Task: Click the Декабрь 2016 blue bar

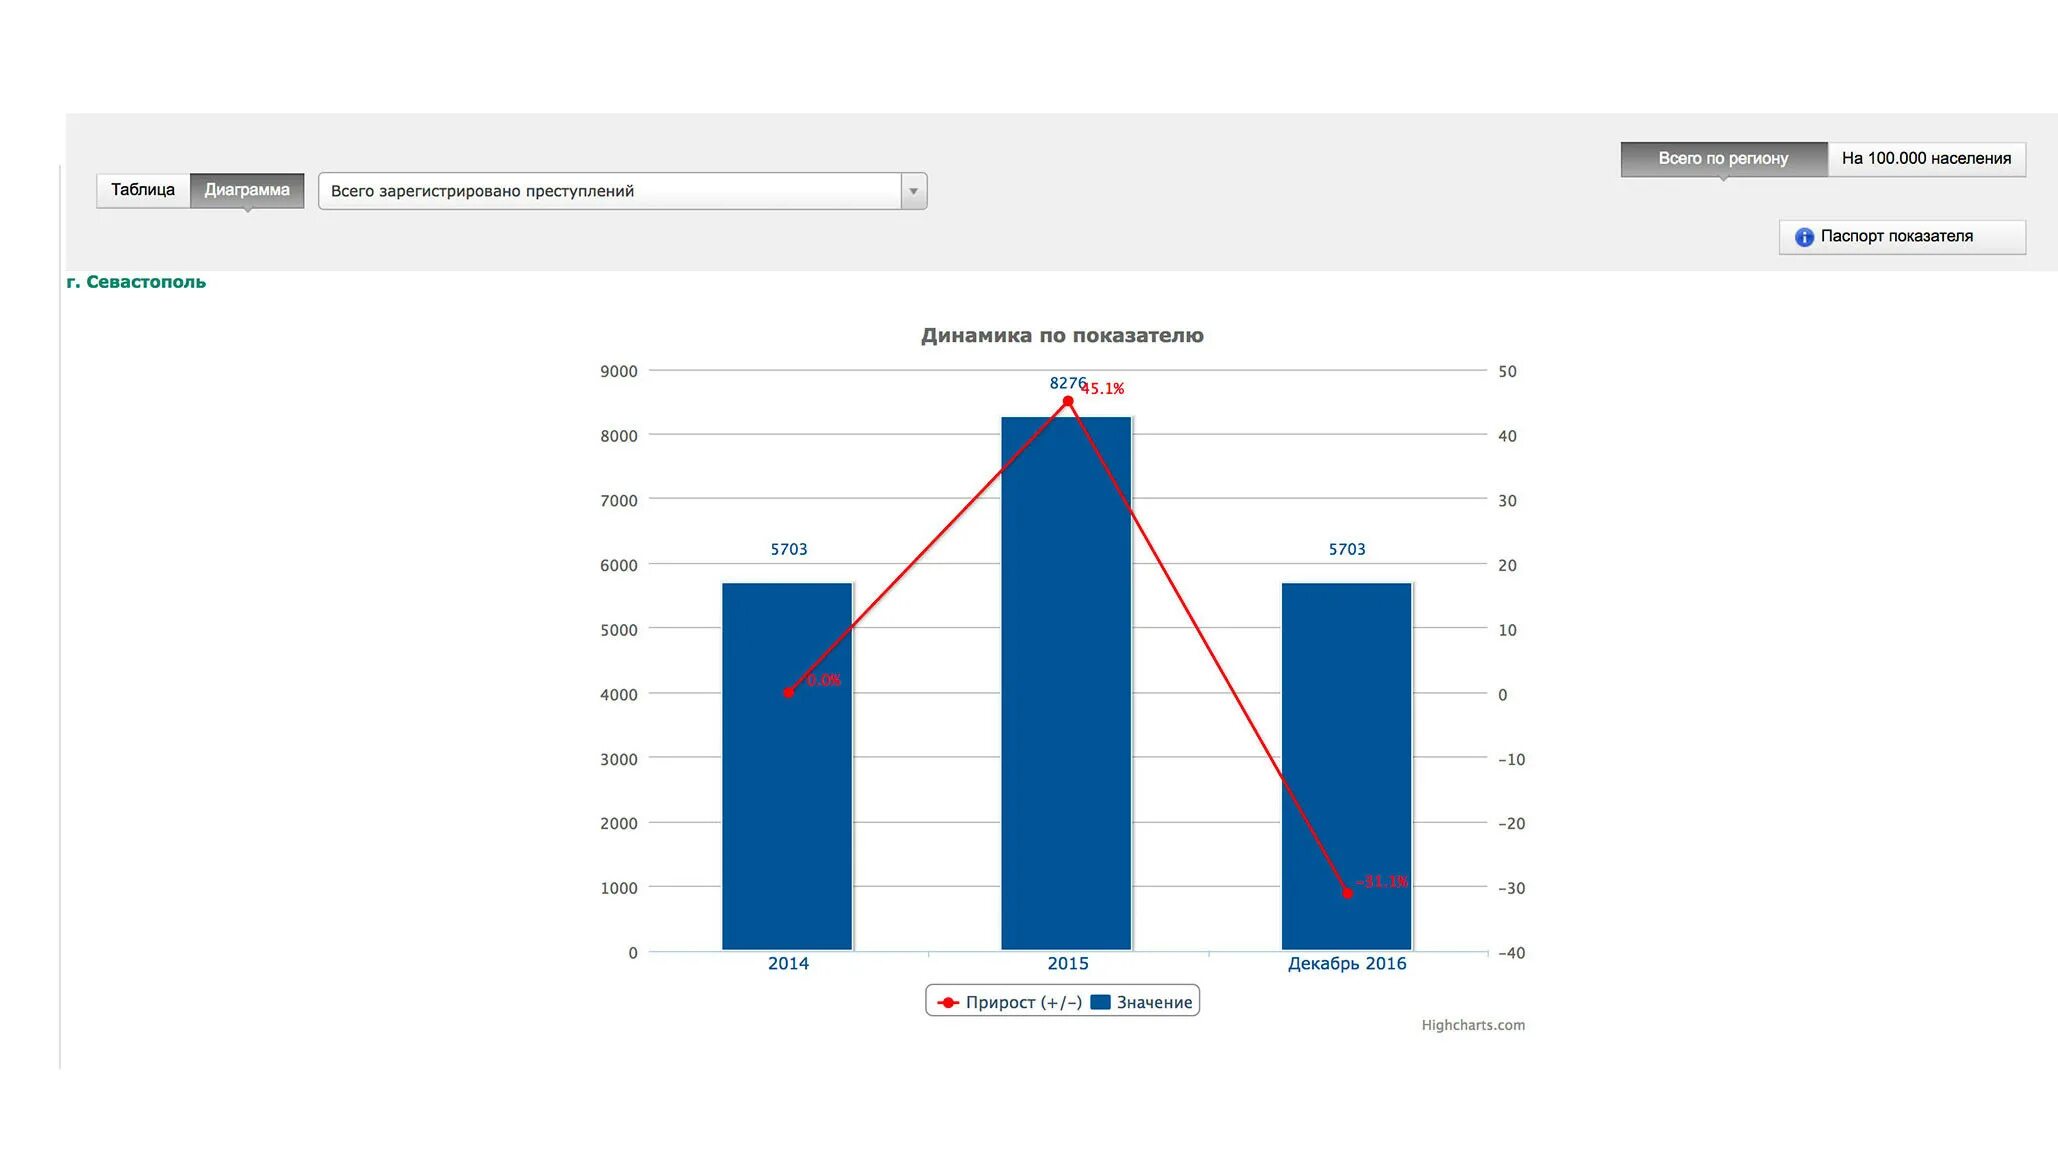Action: point(1346,766)
